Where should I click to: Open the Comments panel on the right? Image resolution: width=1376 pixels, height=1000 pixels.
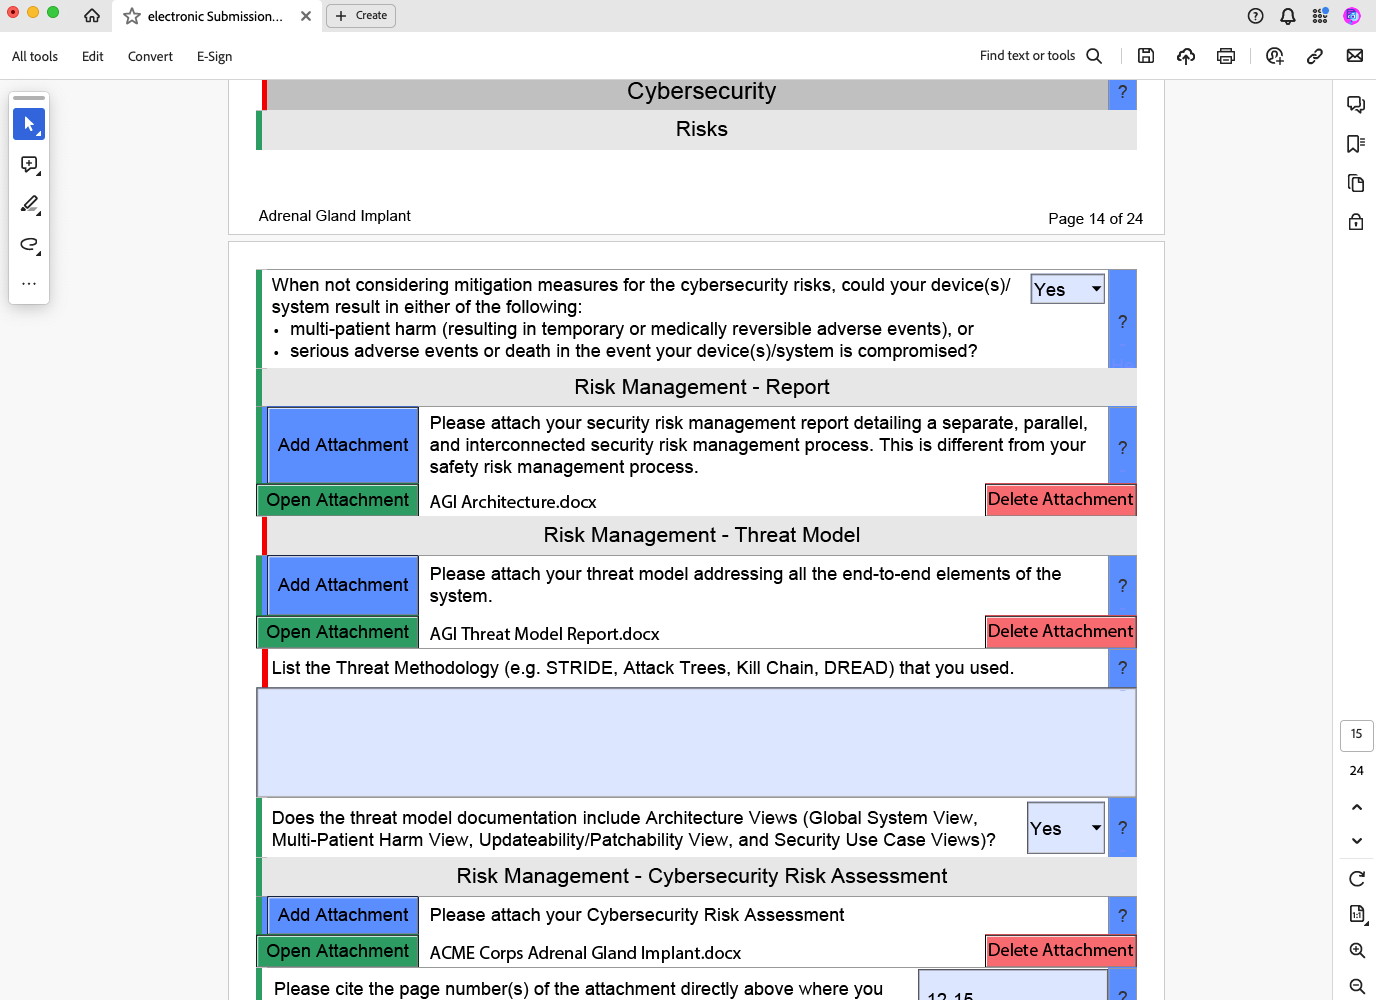[x=1355, y=104]
